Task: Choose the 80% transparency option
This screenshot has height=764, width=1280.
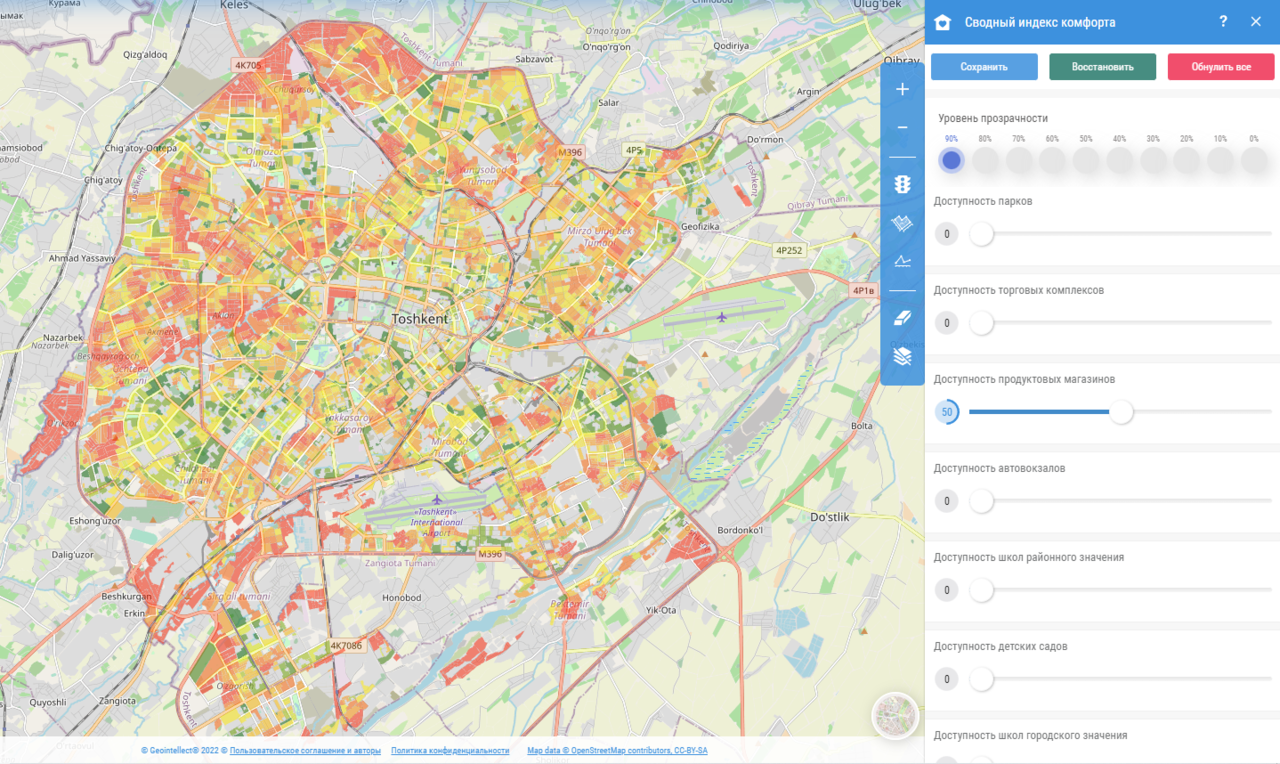Action: (x=985, y=160)
